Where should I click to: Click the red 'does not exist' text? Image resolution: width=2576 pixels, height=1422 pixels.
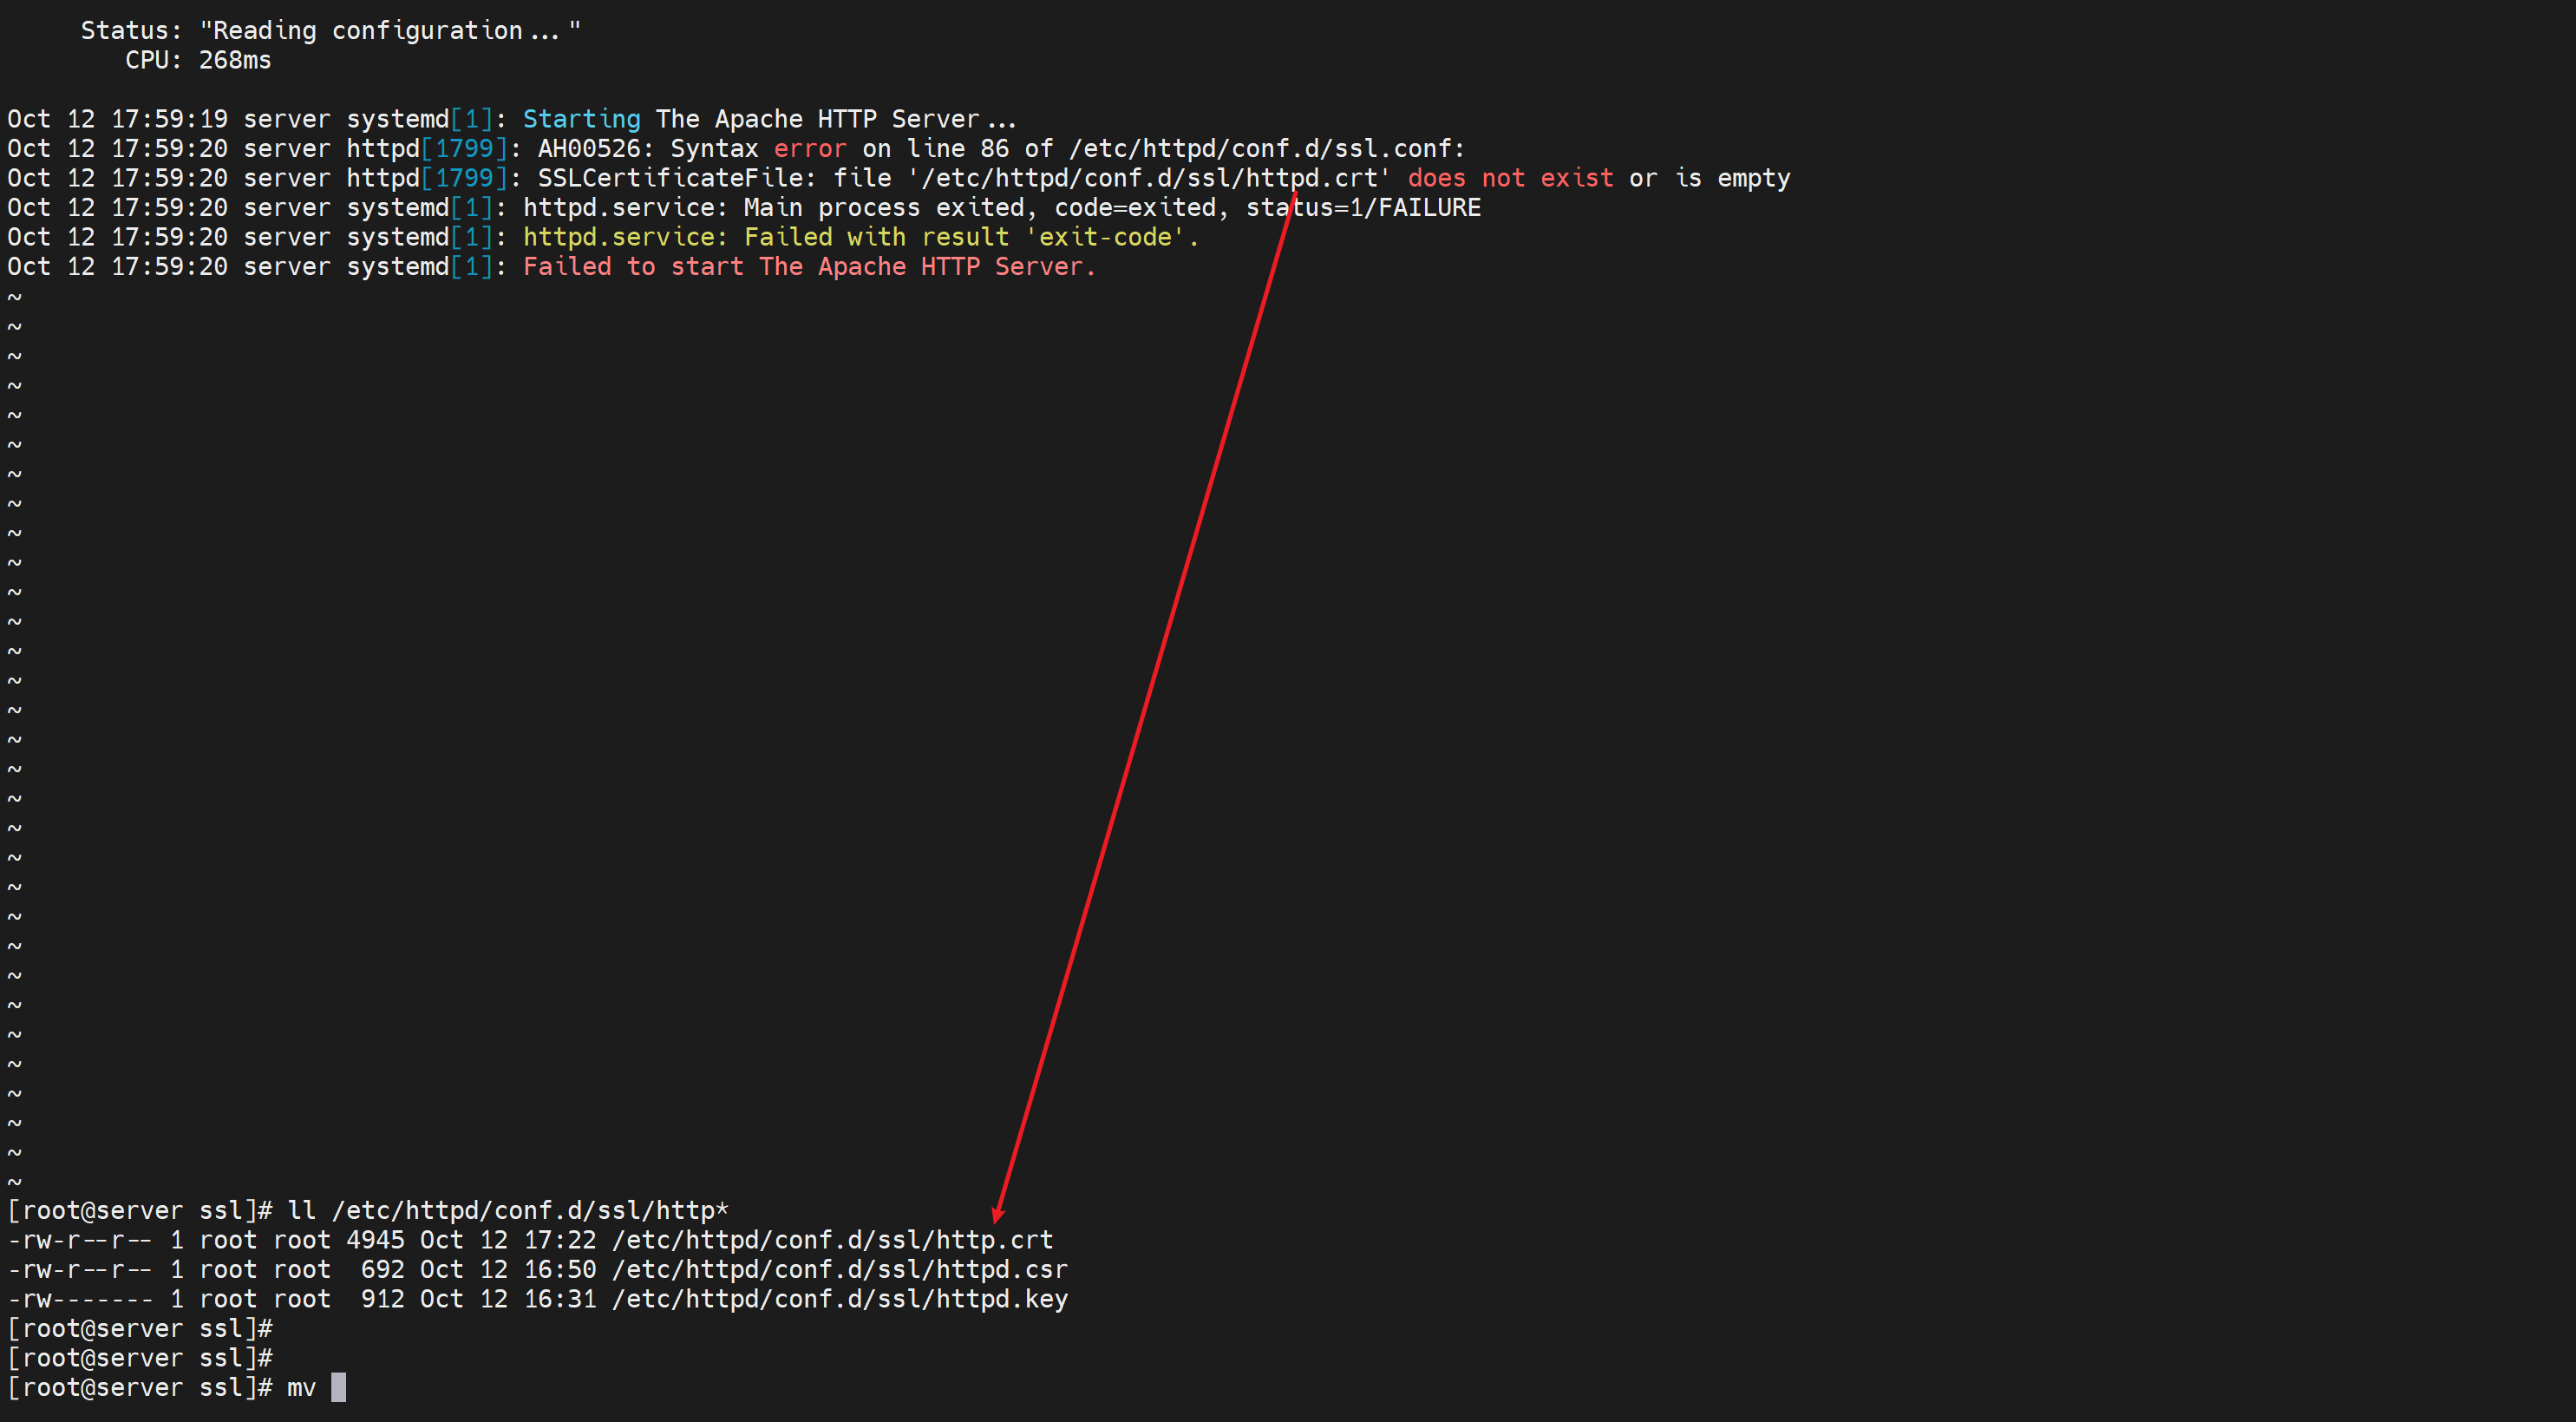pyautogui.click(x=1509, y=178)
